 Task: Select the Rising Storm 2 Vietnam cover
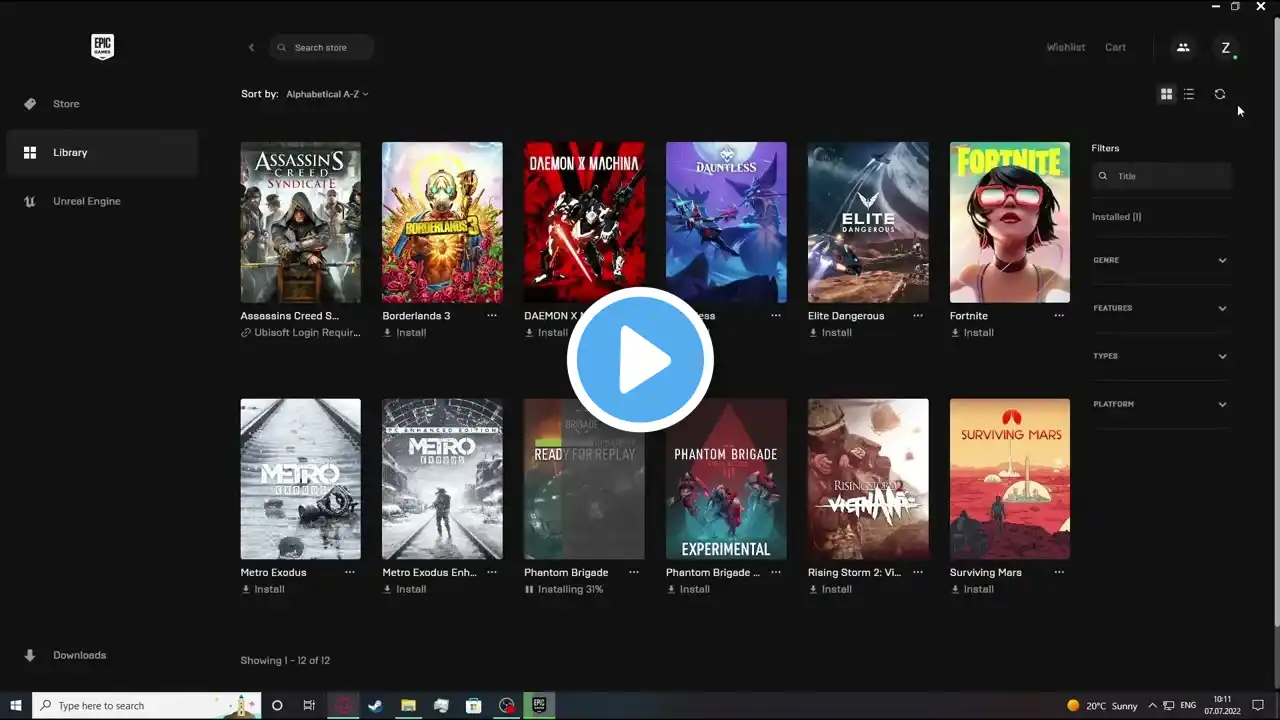pyautogui.click(x=868, y=479)
